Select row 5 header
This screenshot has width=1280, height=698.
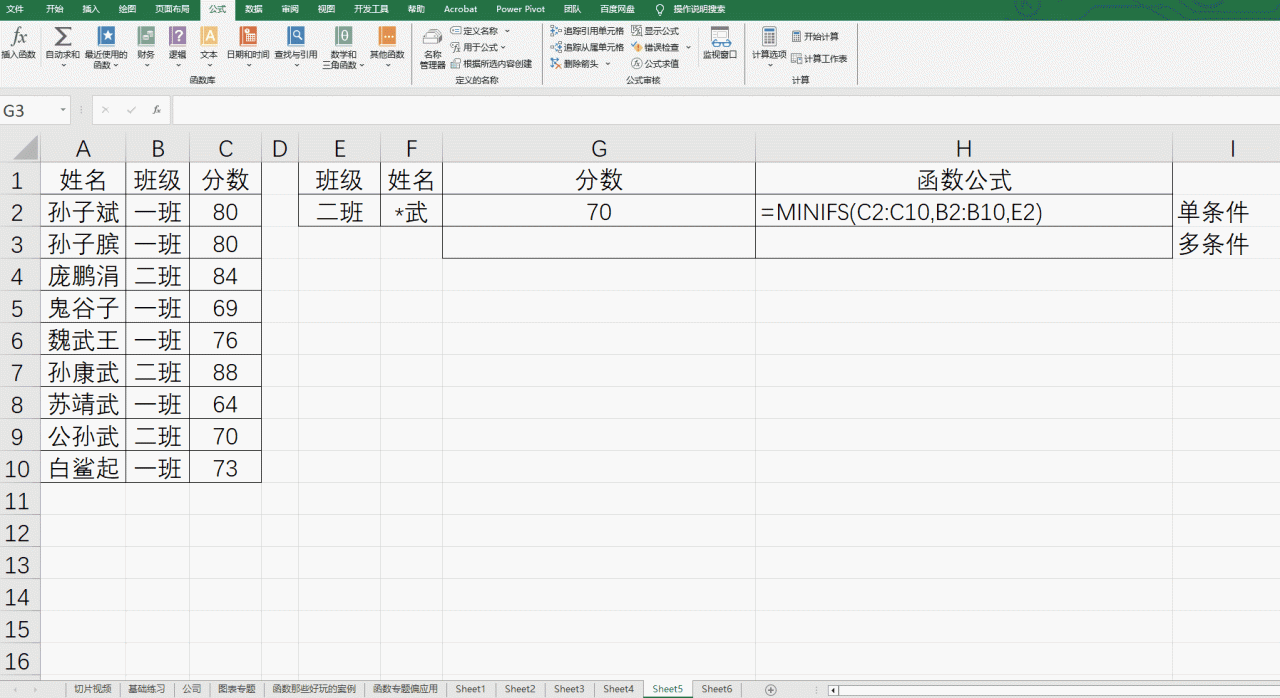[20, 308]
